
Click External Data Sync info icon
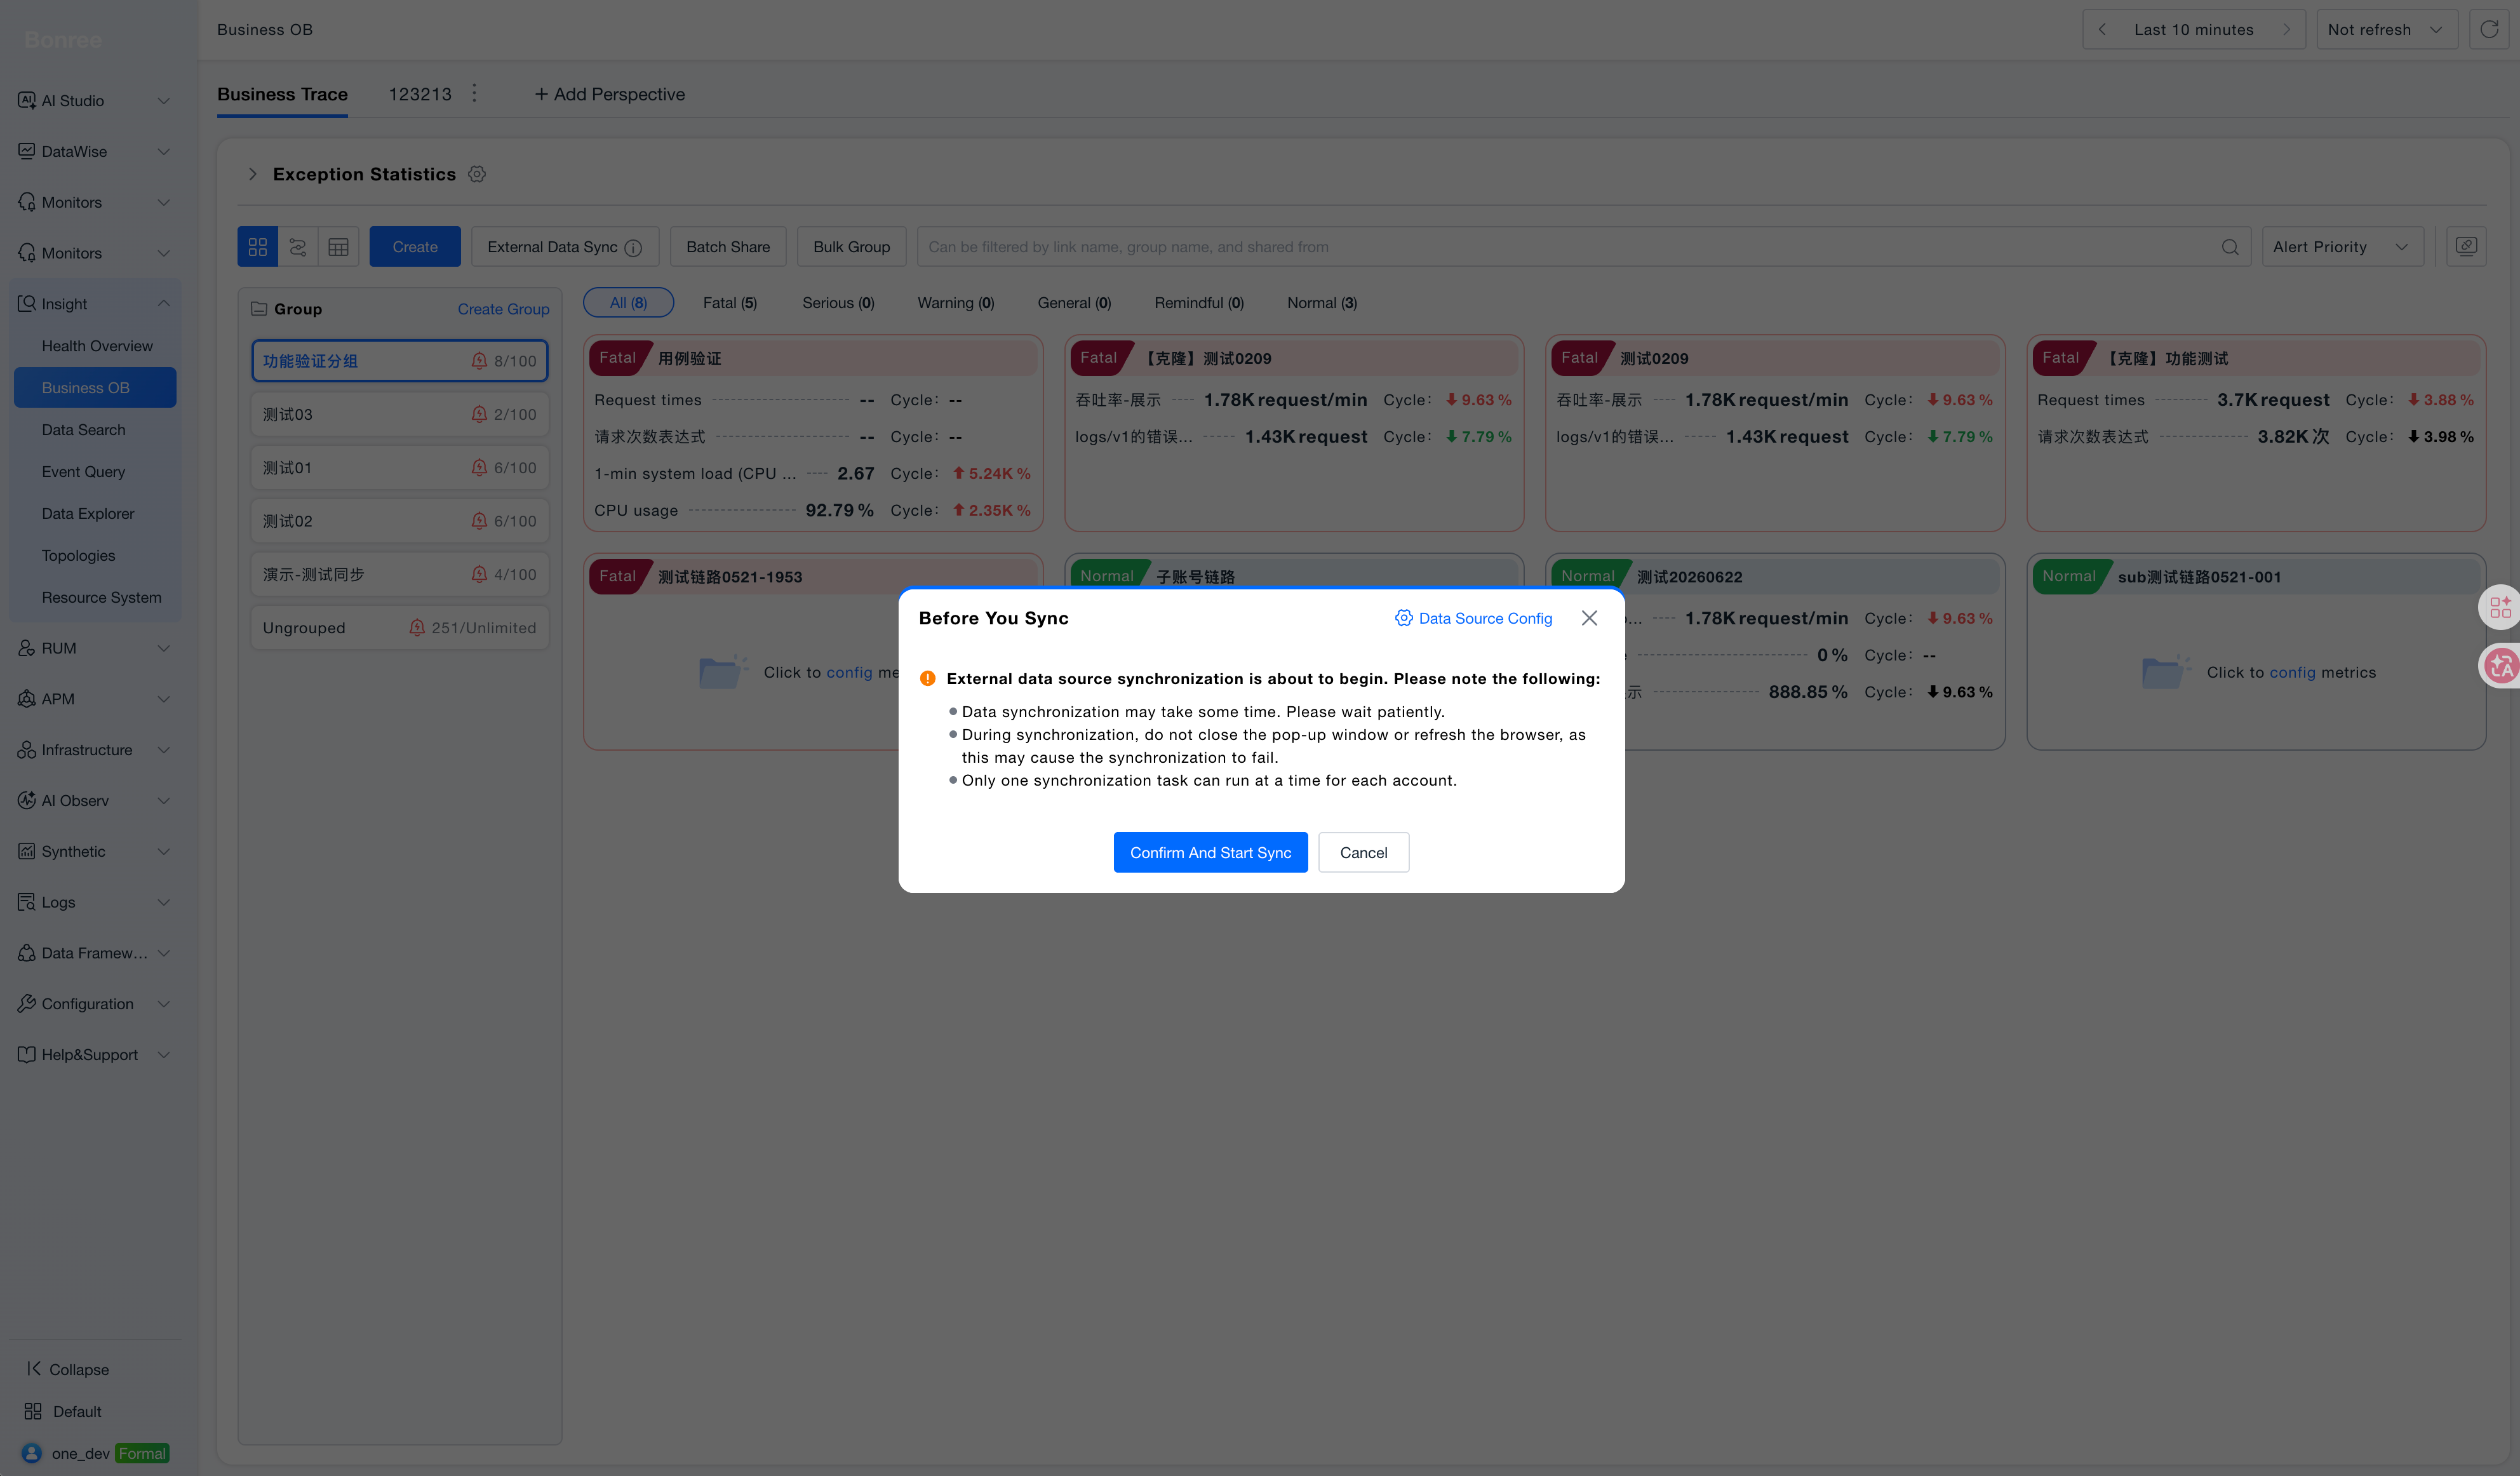tap(633, 247)
